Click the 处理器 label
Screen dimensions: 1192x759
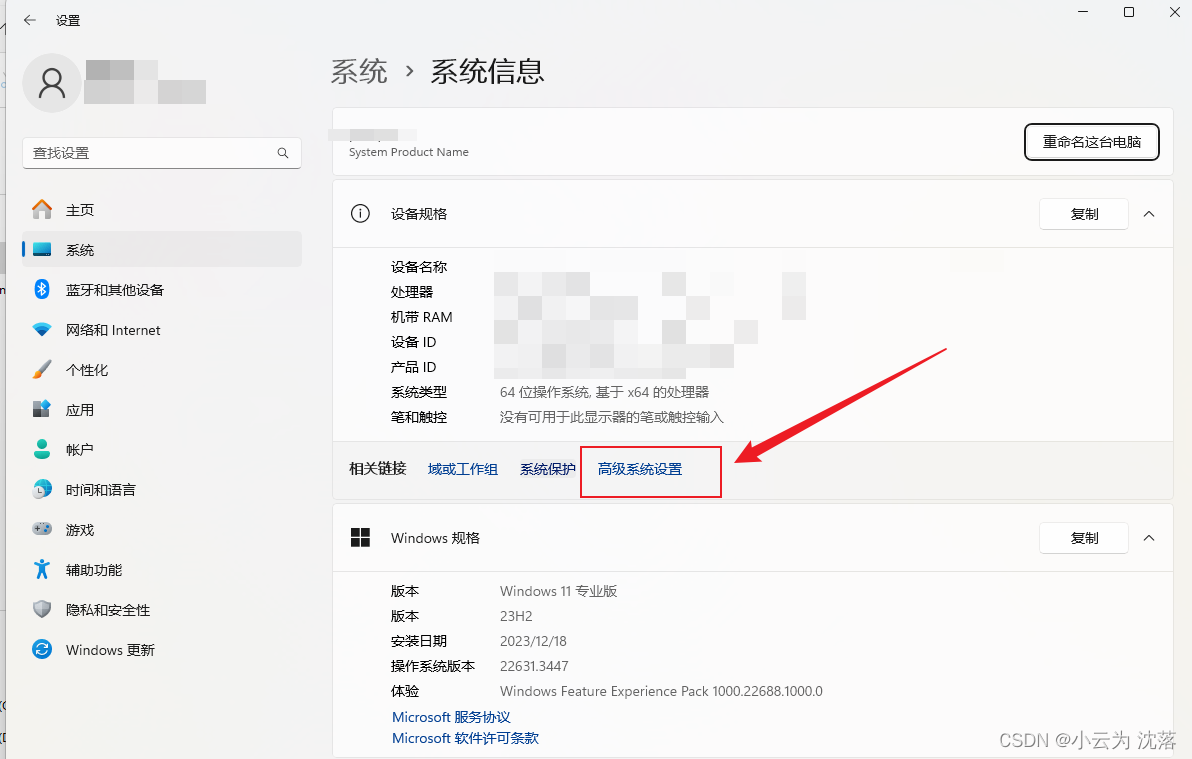(x=412, y=292)
